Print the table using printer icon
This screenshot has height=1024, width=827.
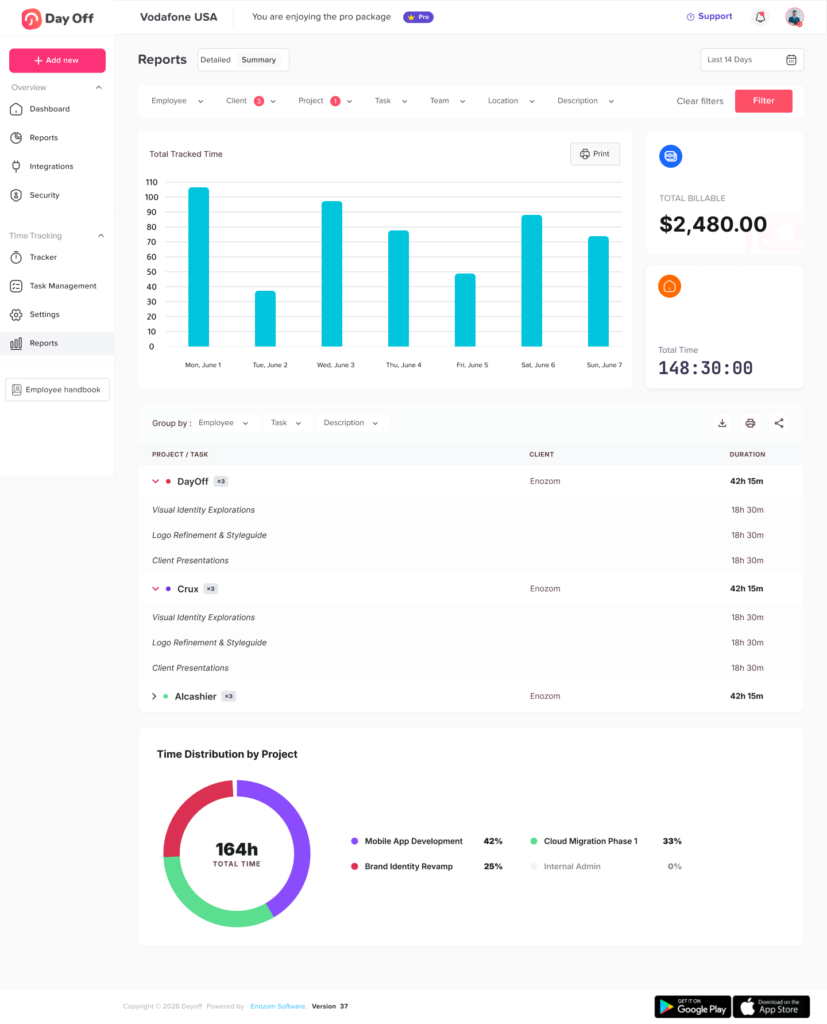750,423
